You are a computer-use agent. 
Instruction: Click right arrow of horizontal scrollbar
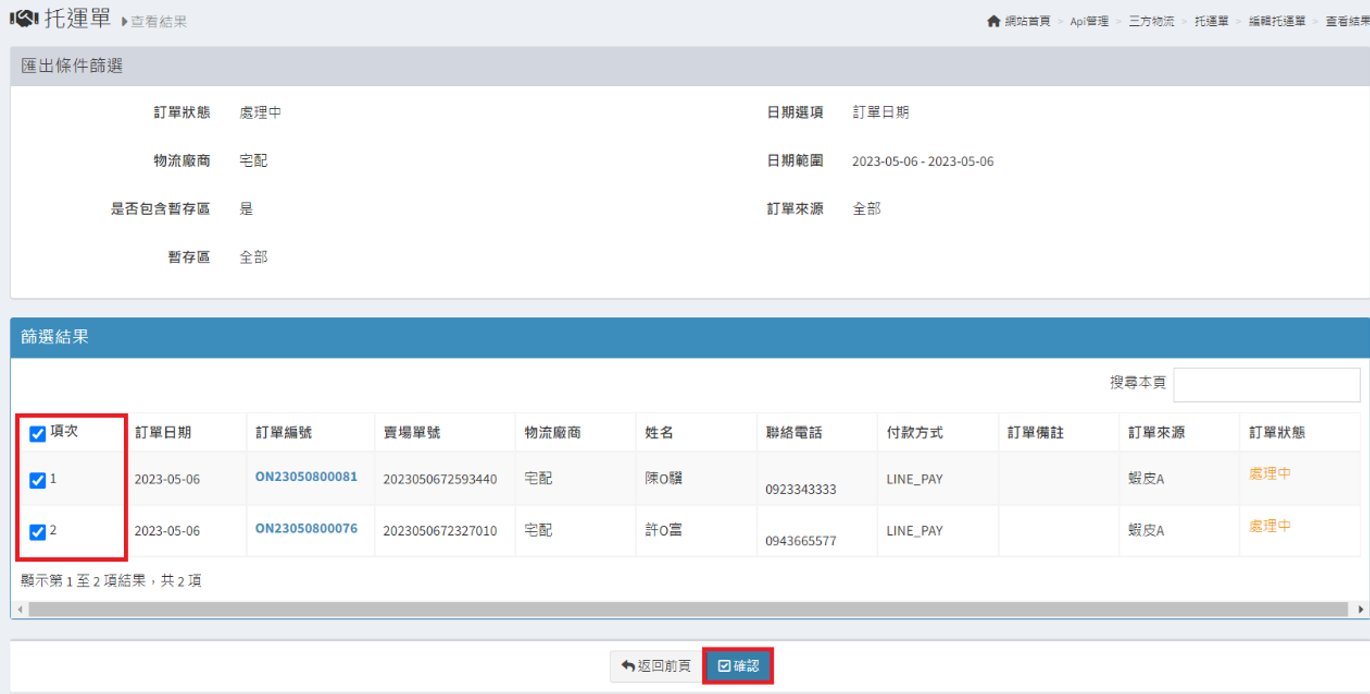click(x=1361, y=609)
